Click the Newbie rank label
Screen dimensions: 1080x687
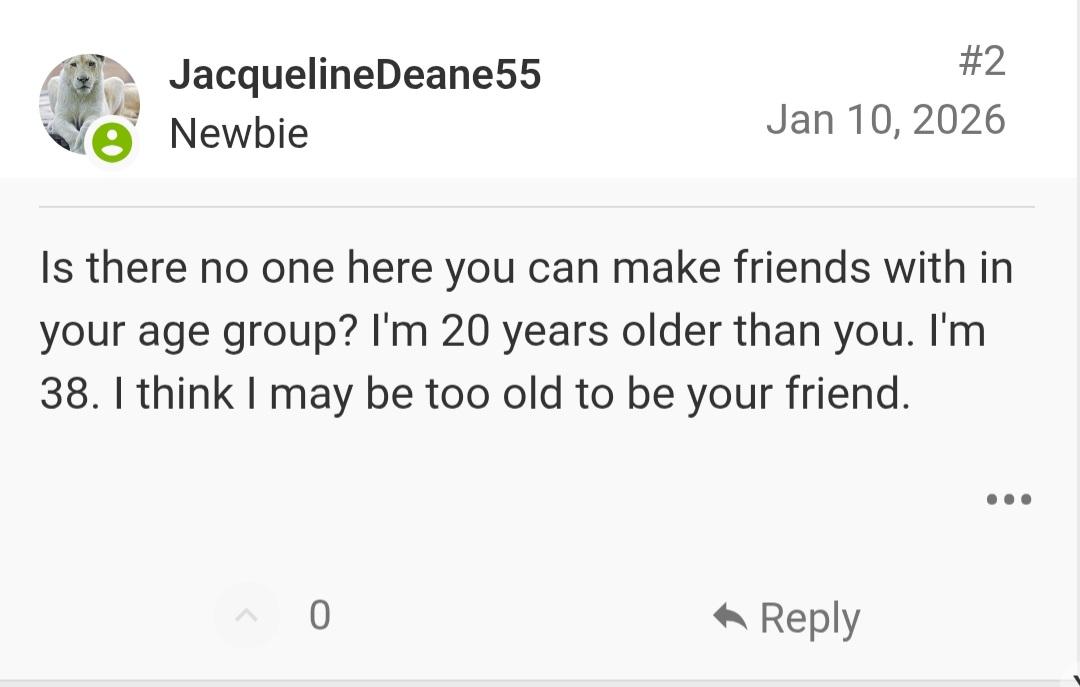pos(239,133)
